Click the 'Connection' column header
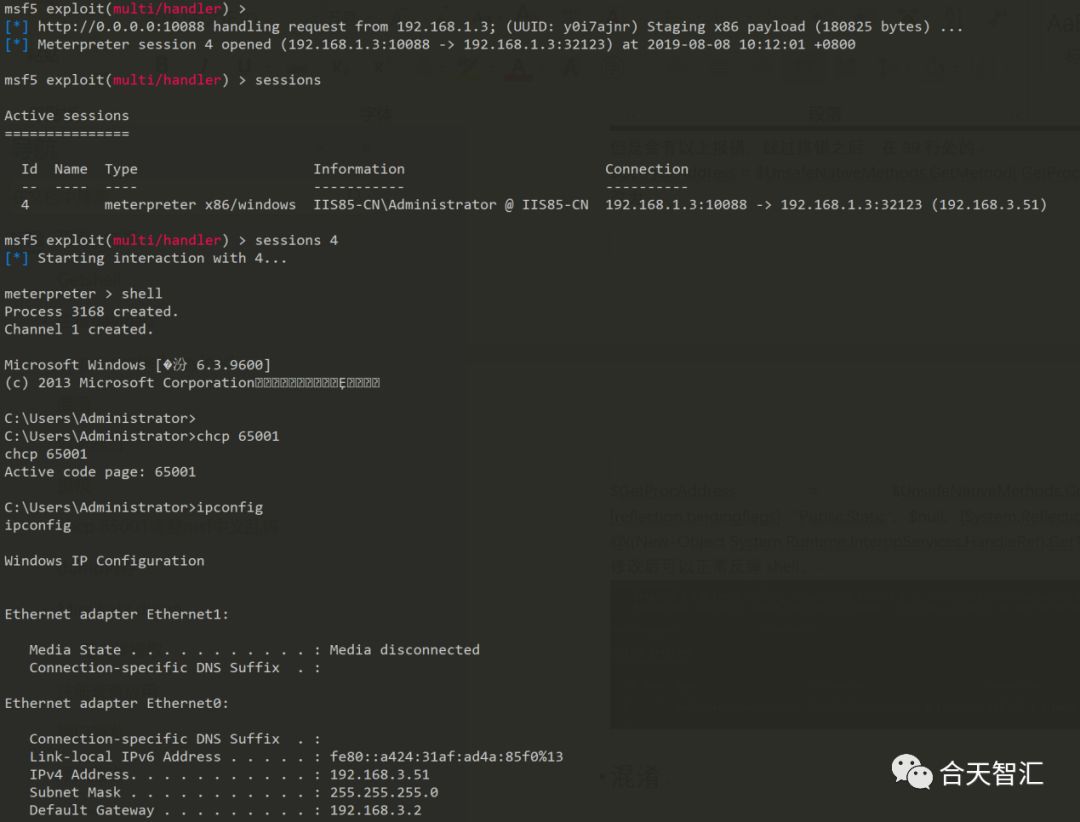The height and width of the screenshot is (822, 1080). pos(647,169)
